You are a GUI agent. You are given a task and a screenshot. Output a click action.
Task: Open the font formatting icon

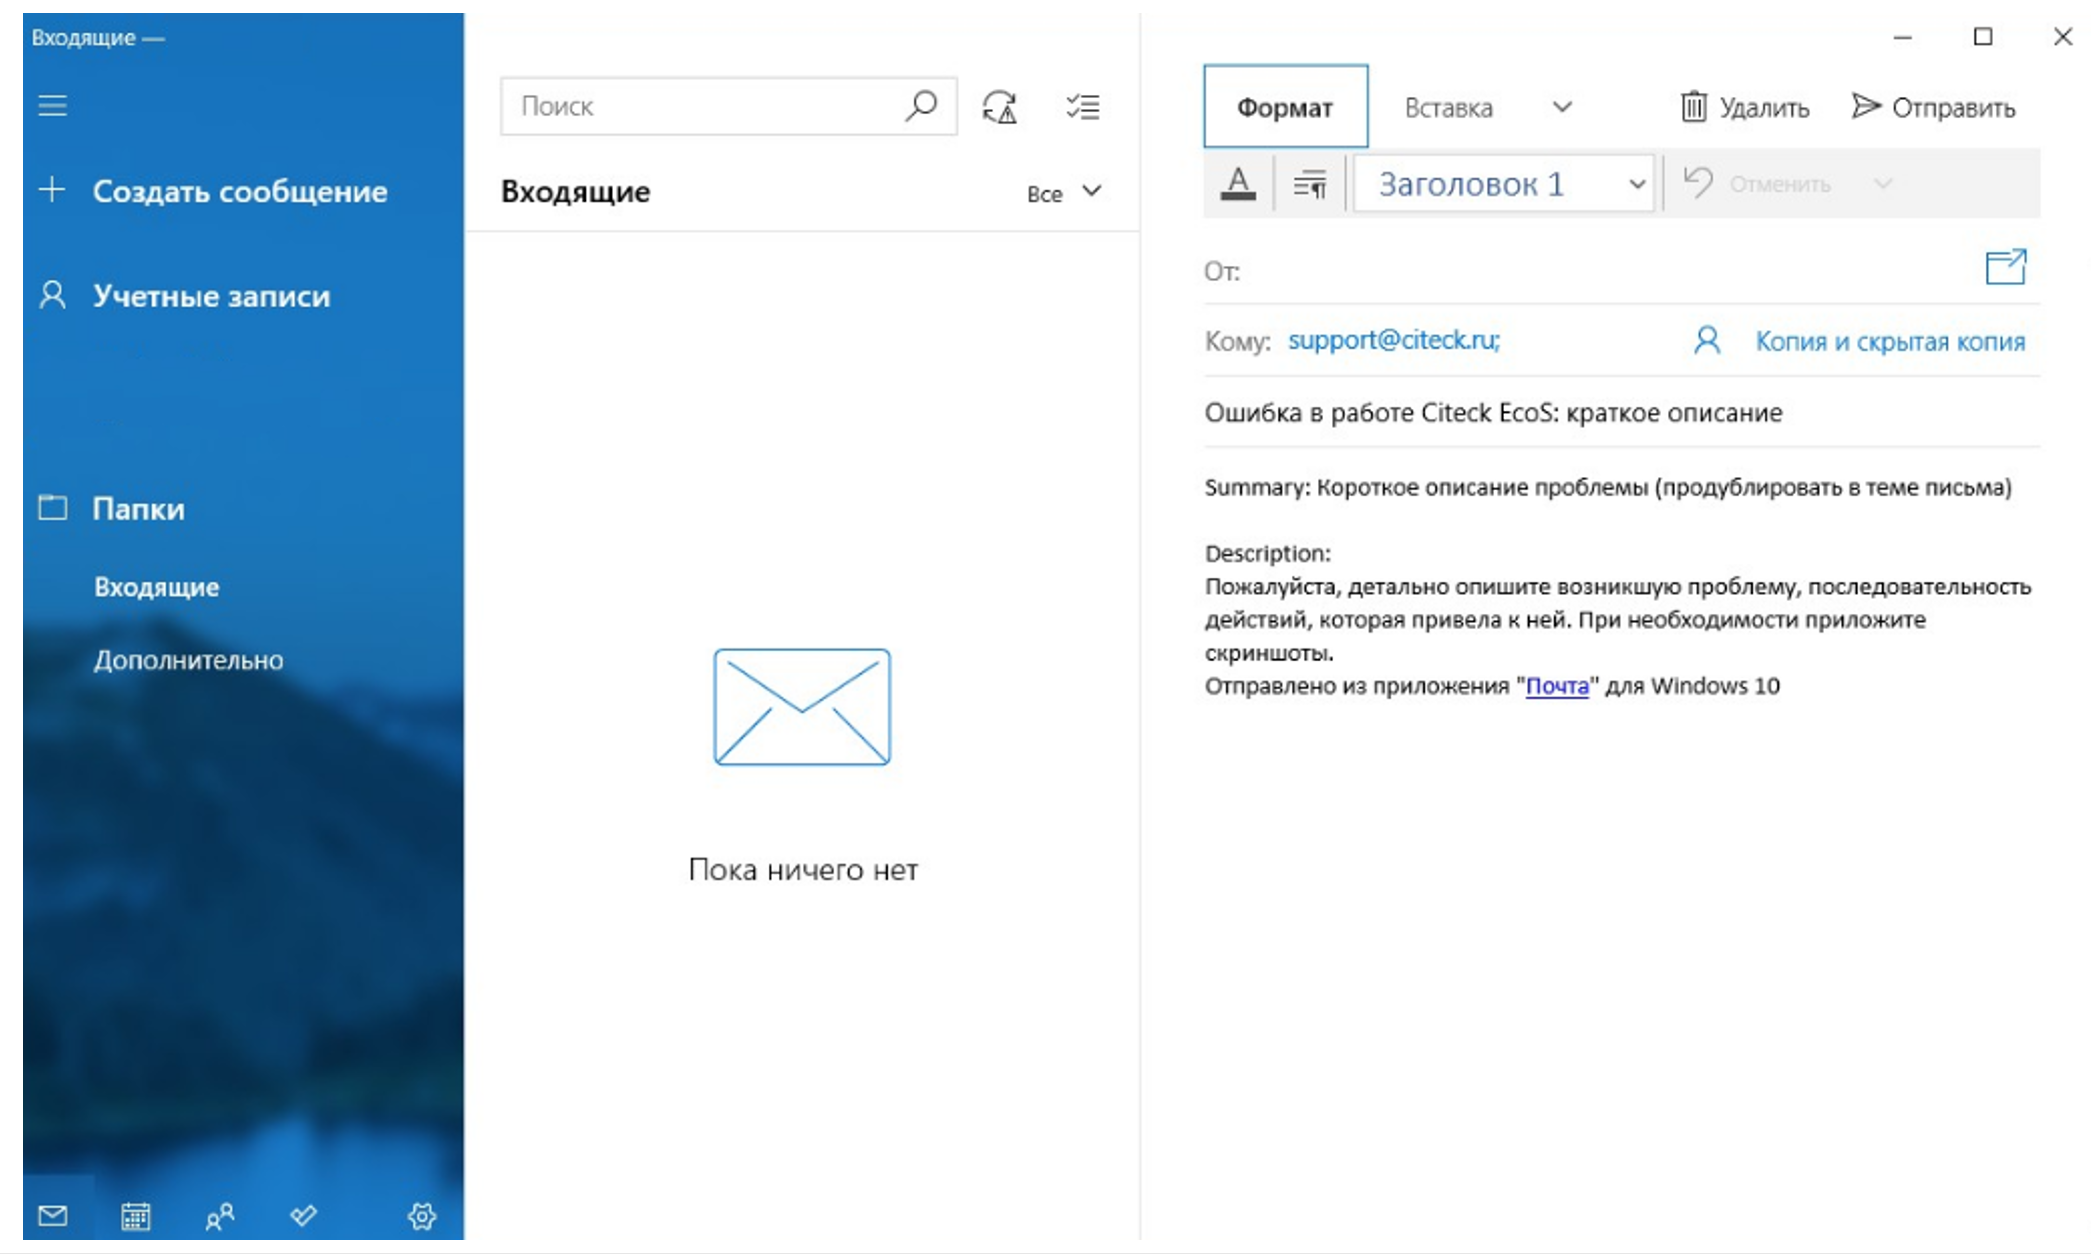(1238, 184)
